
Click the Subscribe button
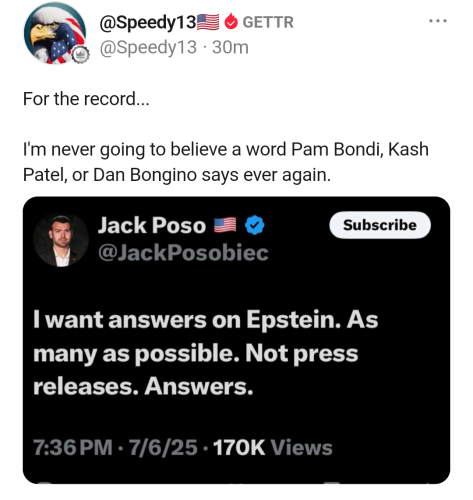point(380,225)
